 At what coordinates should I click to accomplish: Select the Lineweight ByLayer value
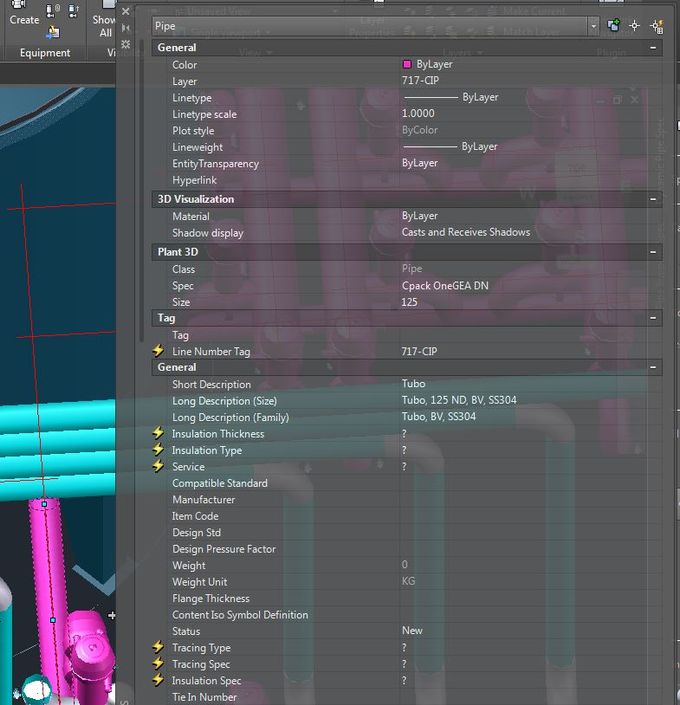pos(450,147)
